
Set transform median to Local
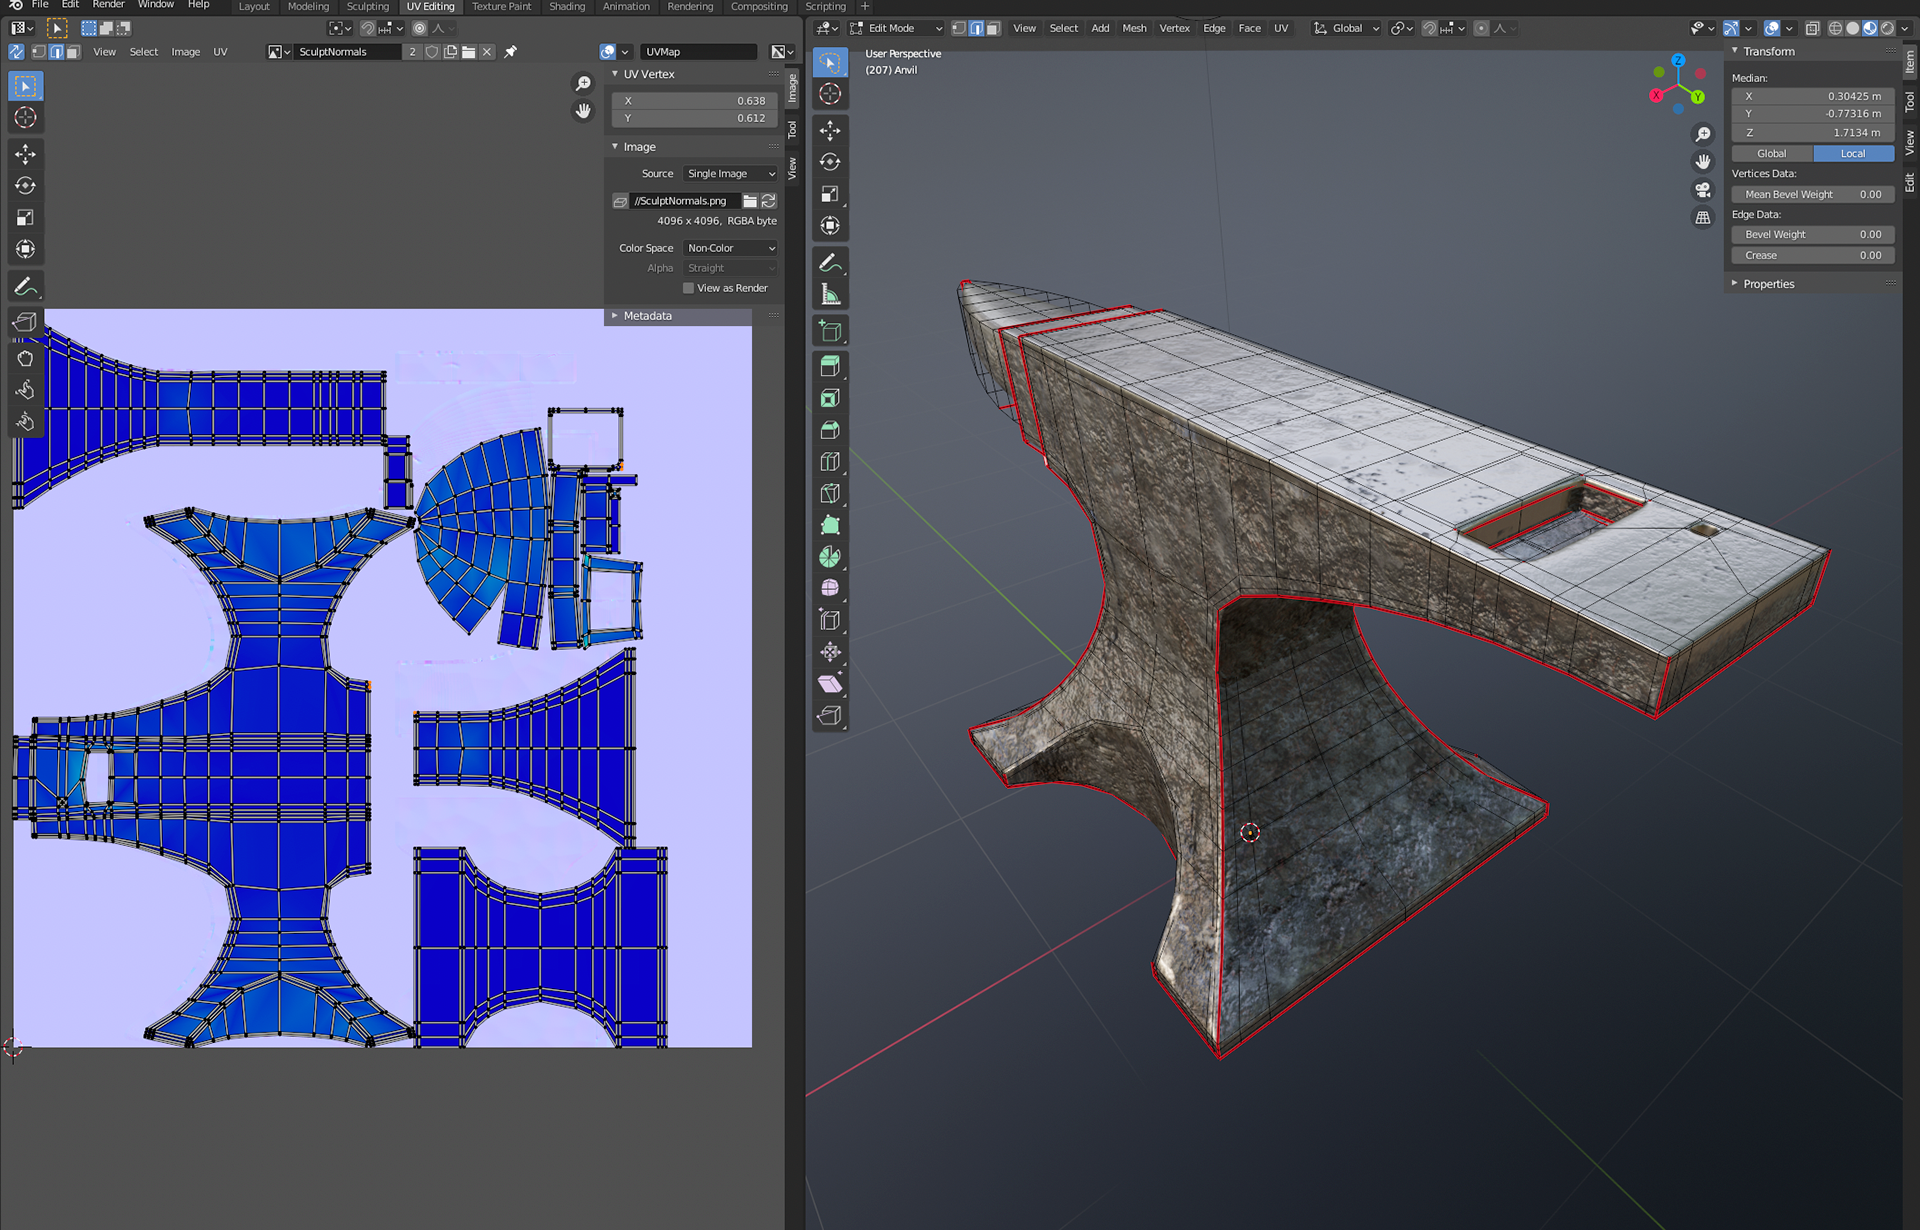[x=1853, y=154]
